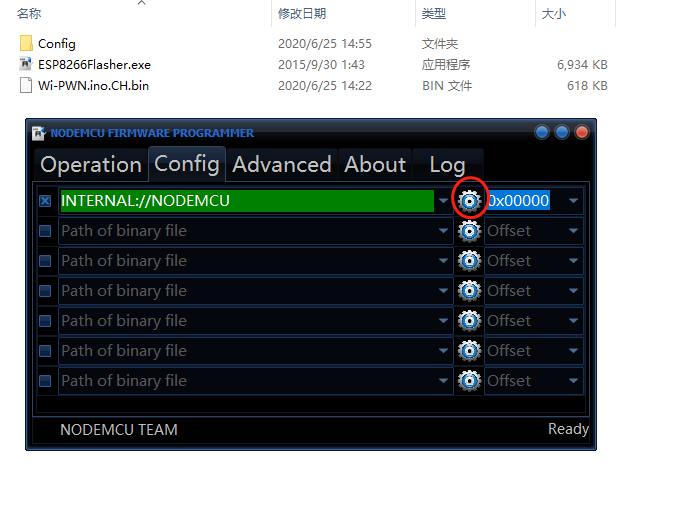Screen dimensions: 685x513
Task: Expand the fourth row Offset dropdown arrow
Action: pos(573,291)
